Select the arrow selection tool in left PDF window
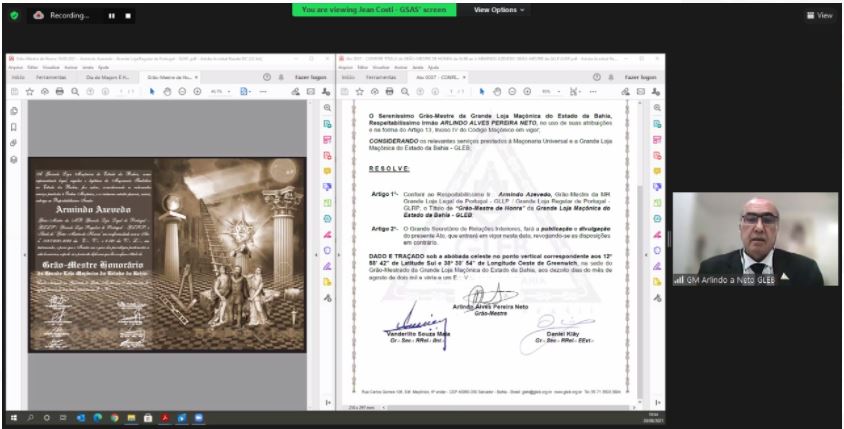Image resolution: width=844 pixels, height=429 pixels. point(152,91)
